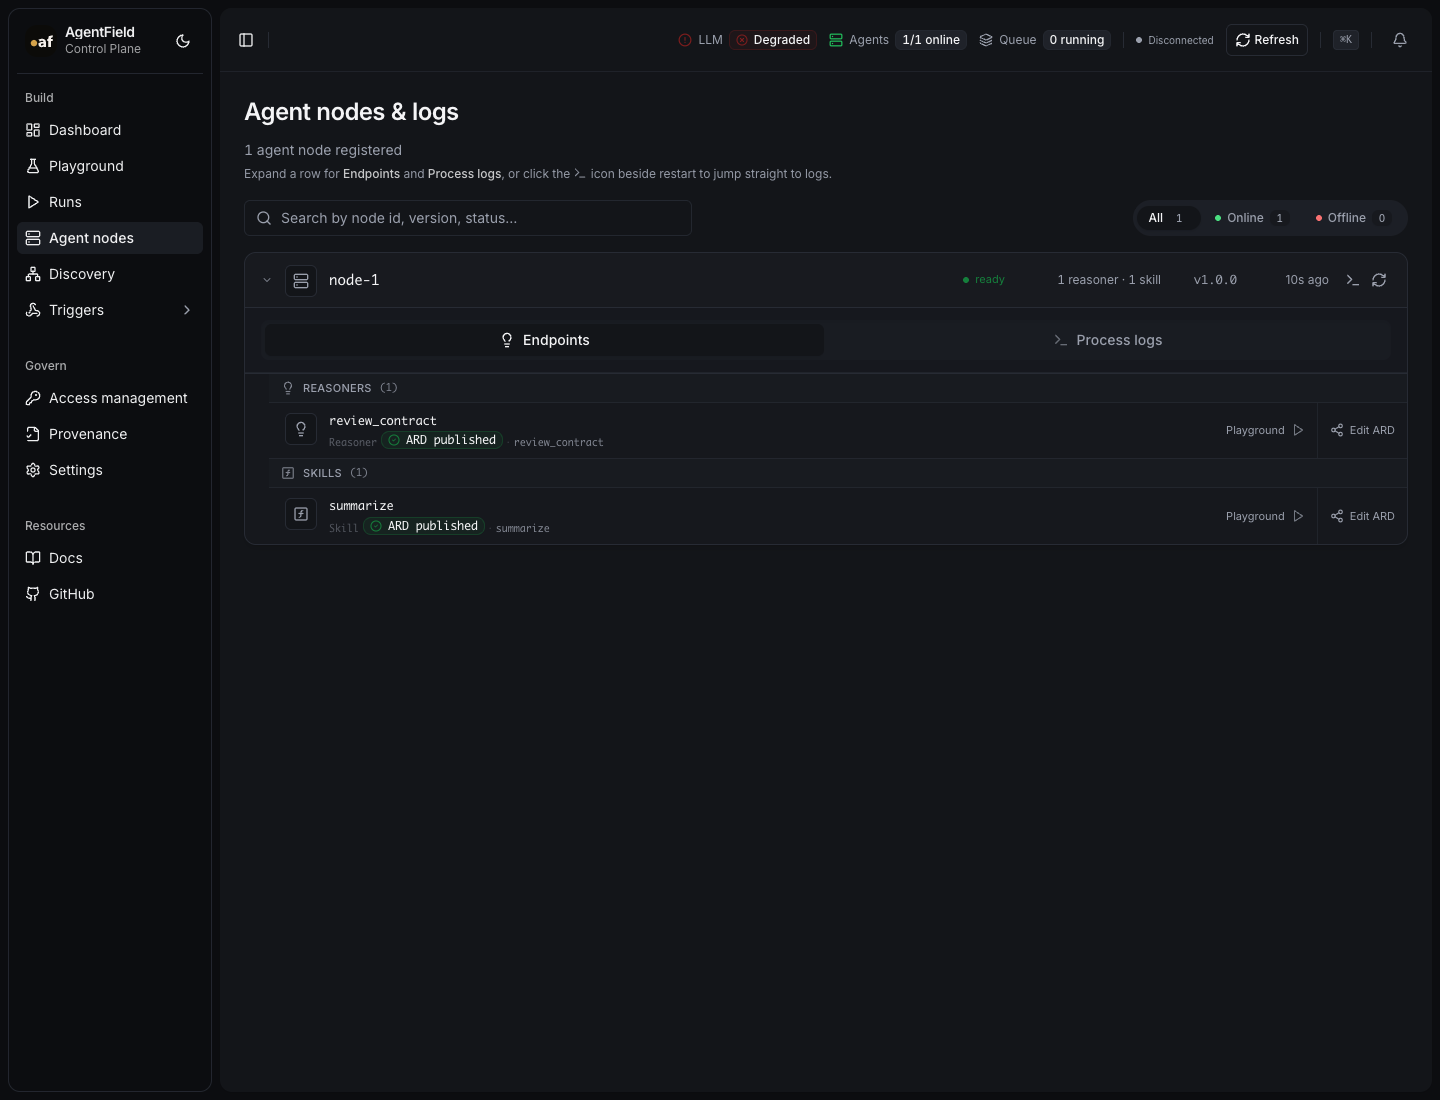Select Agent nodes in sidebar
This screenshot has height=1100, width=1440.
coord(110,238)
